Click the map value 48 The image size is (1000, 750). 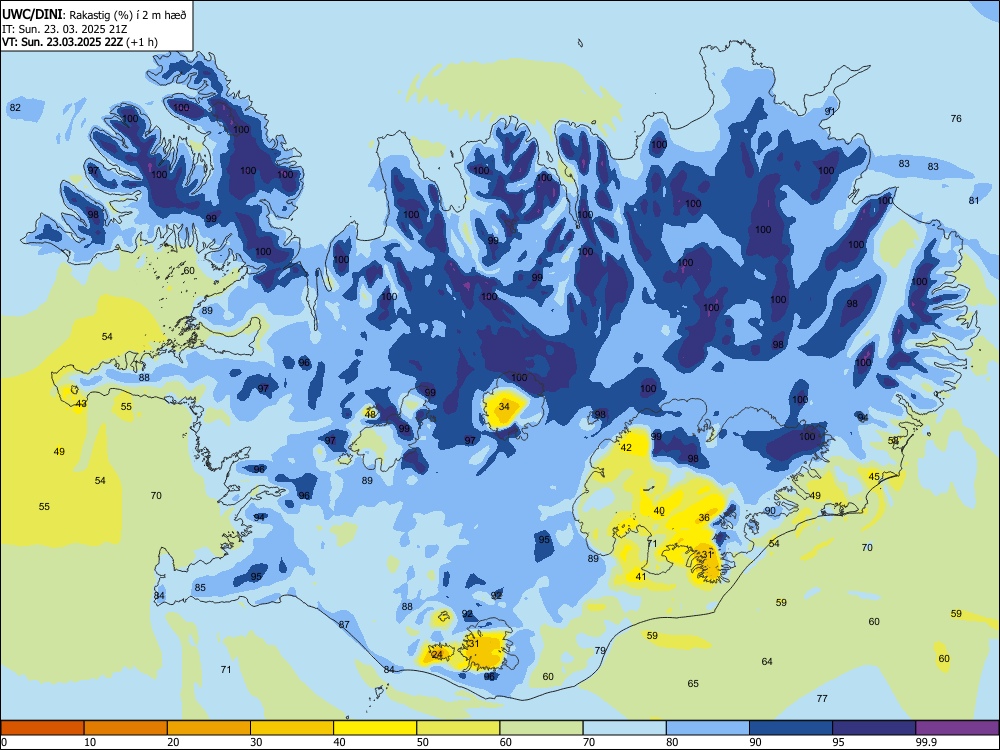click(371, 414)
